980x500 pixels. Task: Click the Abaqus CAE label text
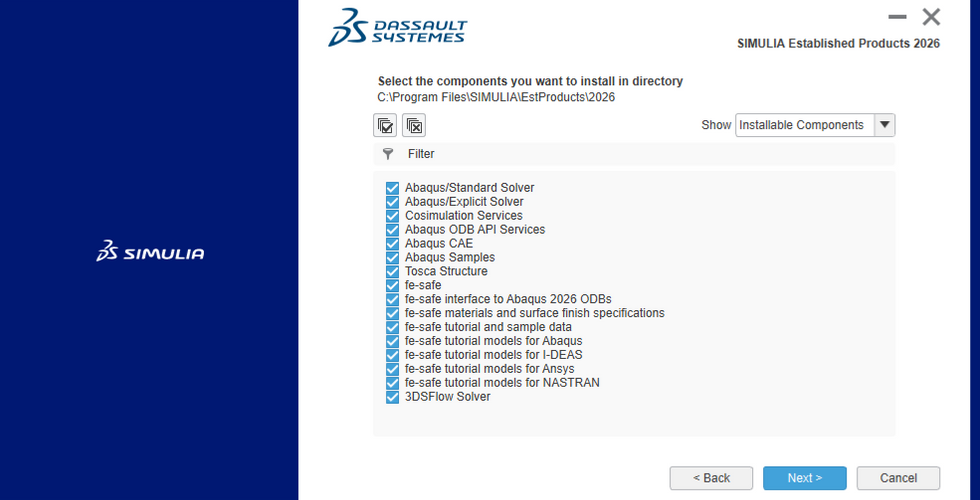(439, 244)
